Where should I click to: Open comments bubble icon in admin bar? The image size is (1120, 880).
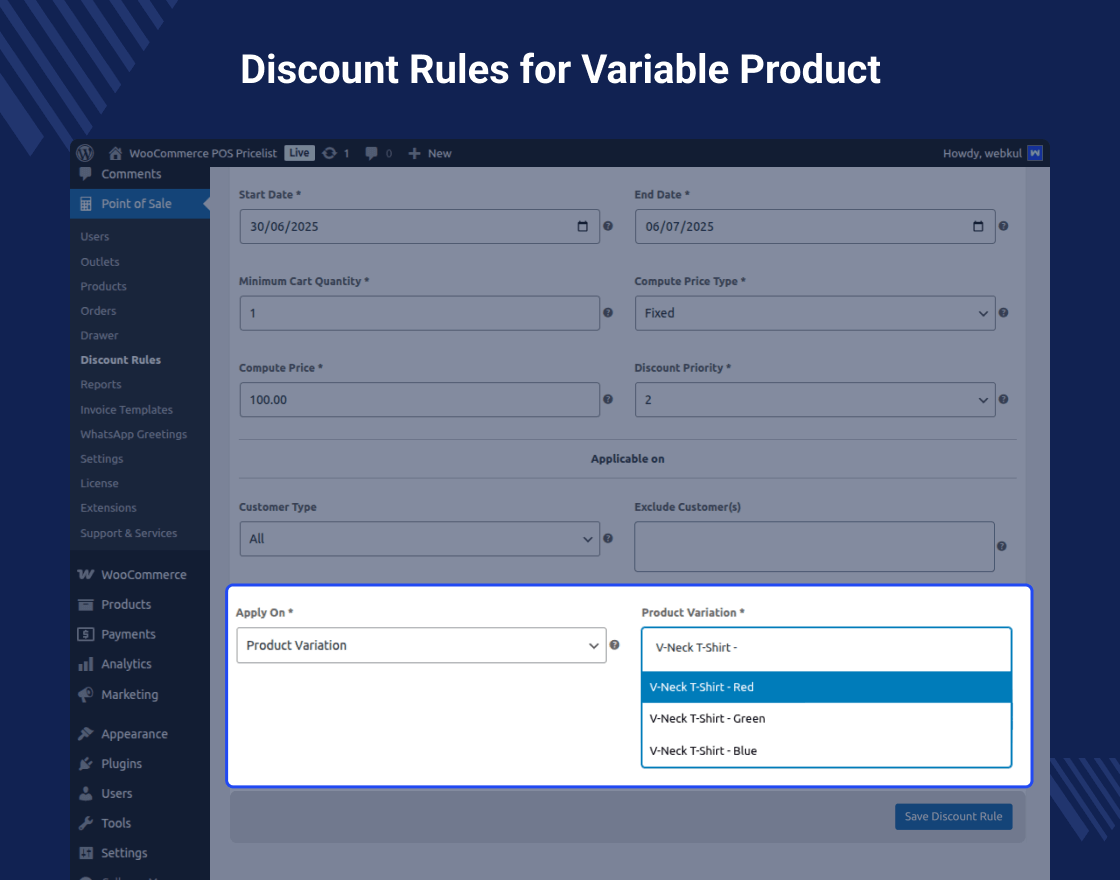371,153
